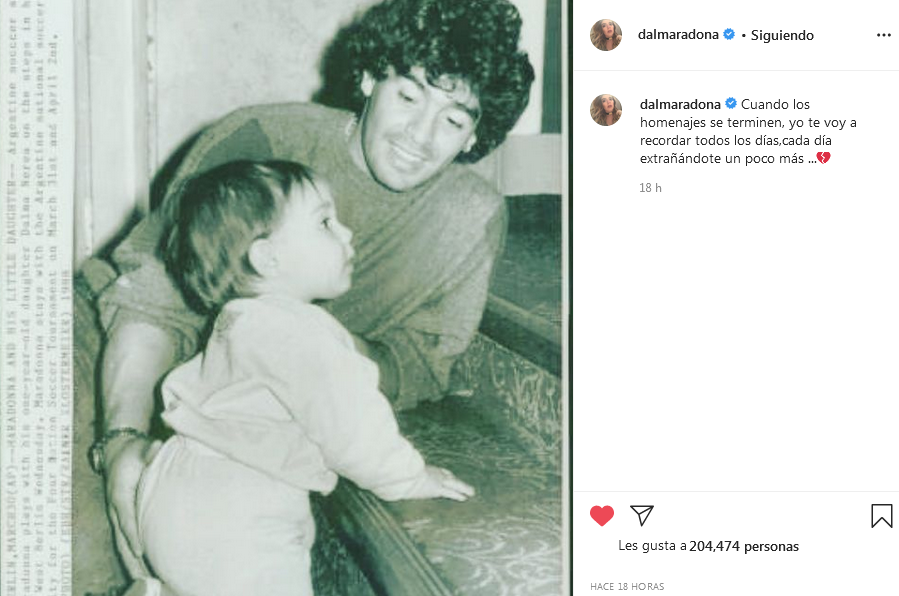Image resolution: width=899 pixels, height=596 pixels.
Task: Click the broken heart emoji in the caption
Action: pyautogui.click(x=824, y=158)
